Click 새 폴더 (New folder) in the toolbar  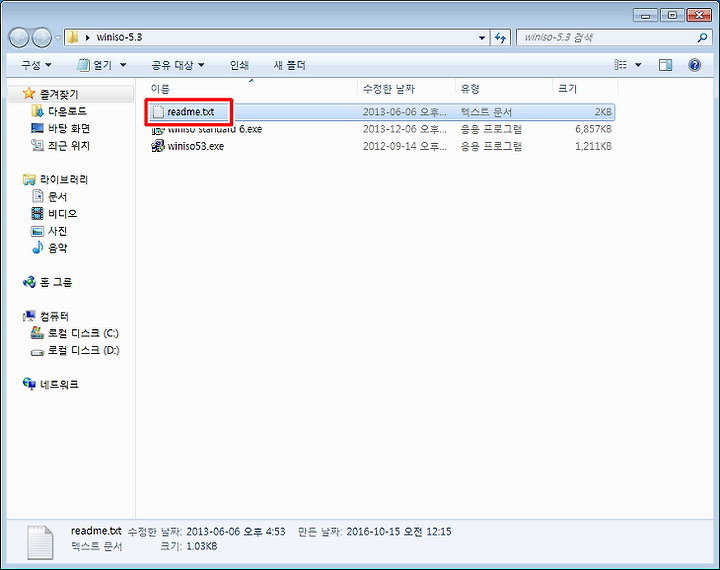289,65
